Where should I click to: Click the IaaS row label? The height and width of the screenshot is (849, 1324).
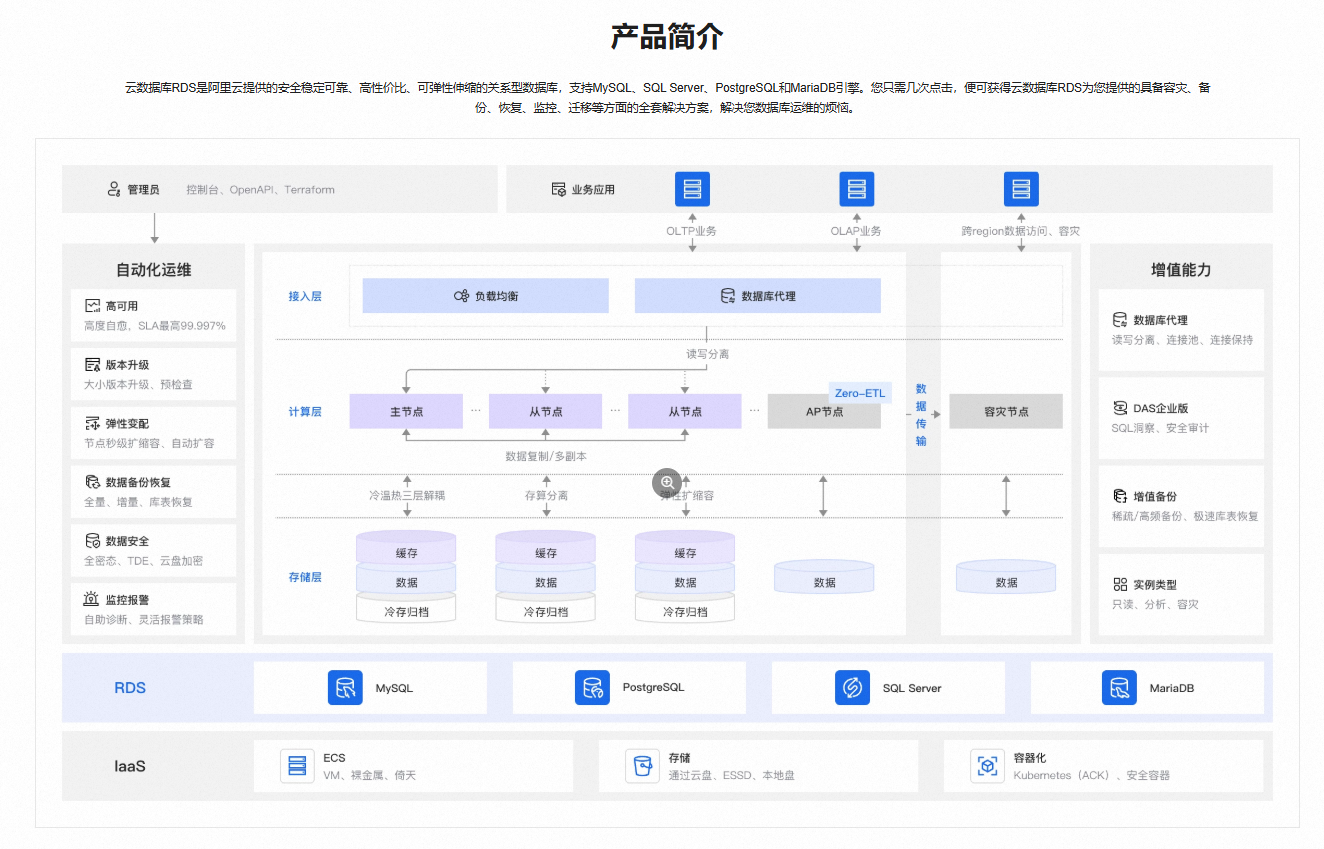coord(130,766)
